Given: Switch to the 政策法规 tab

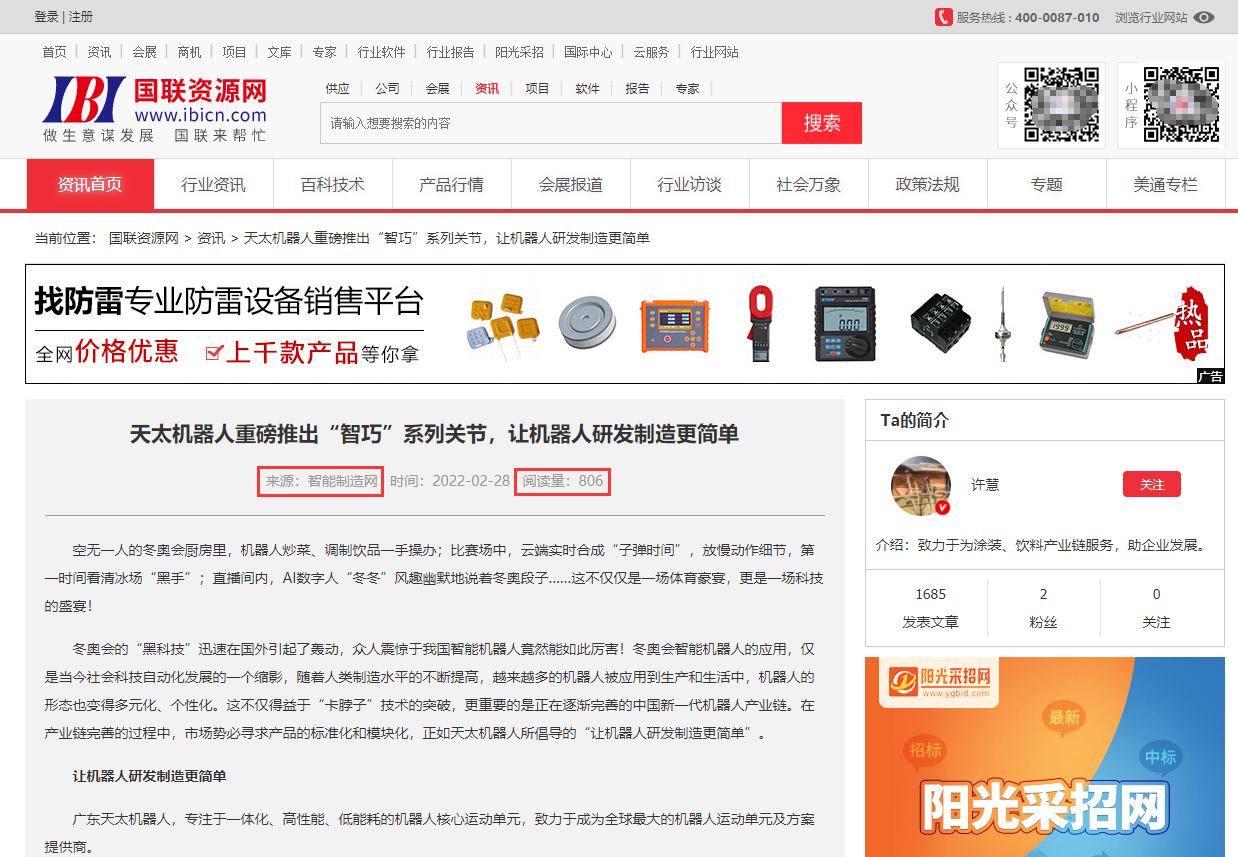Looking at the screenshot, I should click(x=927, y=185).
